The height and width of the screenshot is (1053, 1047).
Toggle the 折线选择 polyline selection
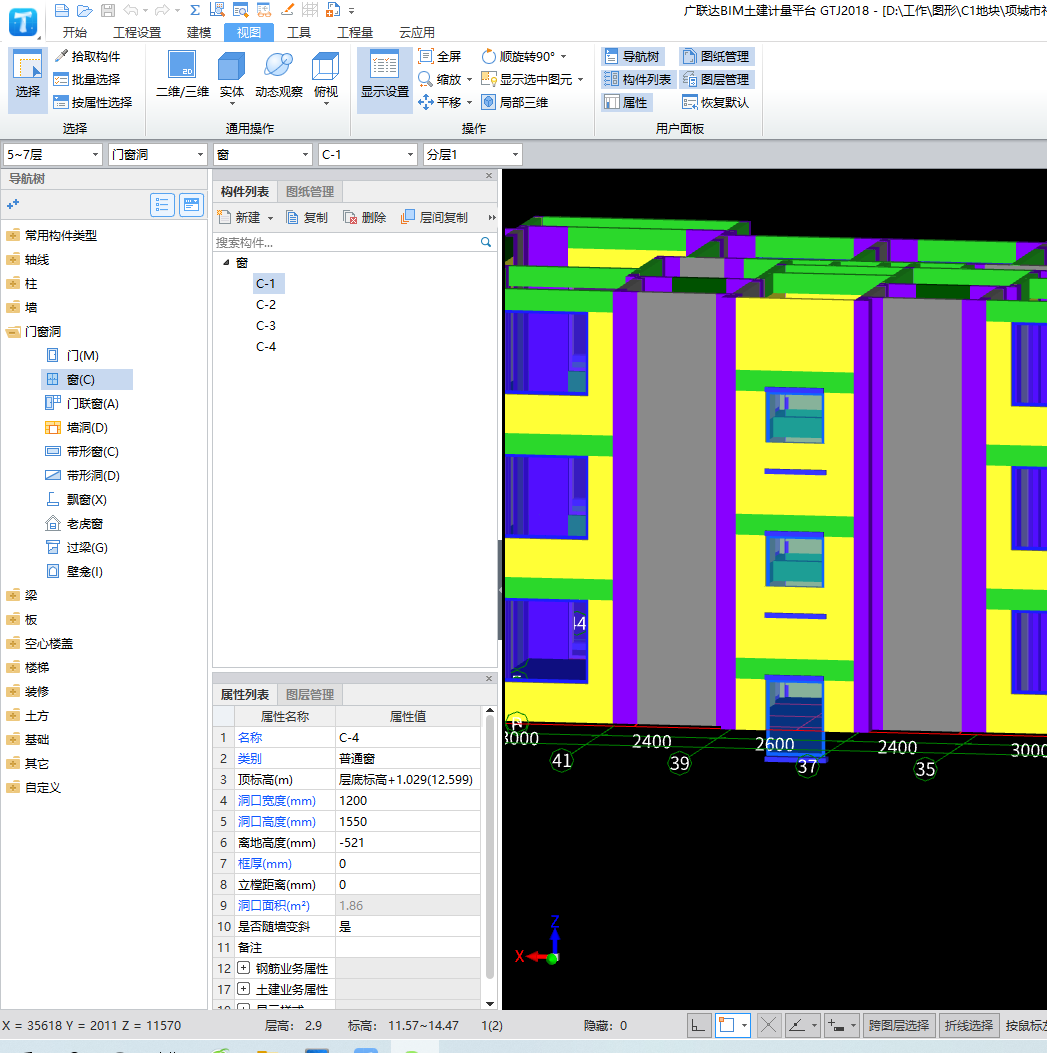click(968, 1025)
